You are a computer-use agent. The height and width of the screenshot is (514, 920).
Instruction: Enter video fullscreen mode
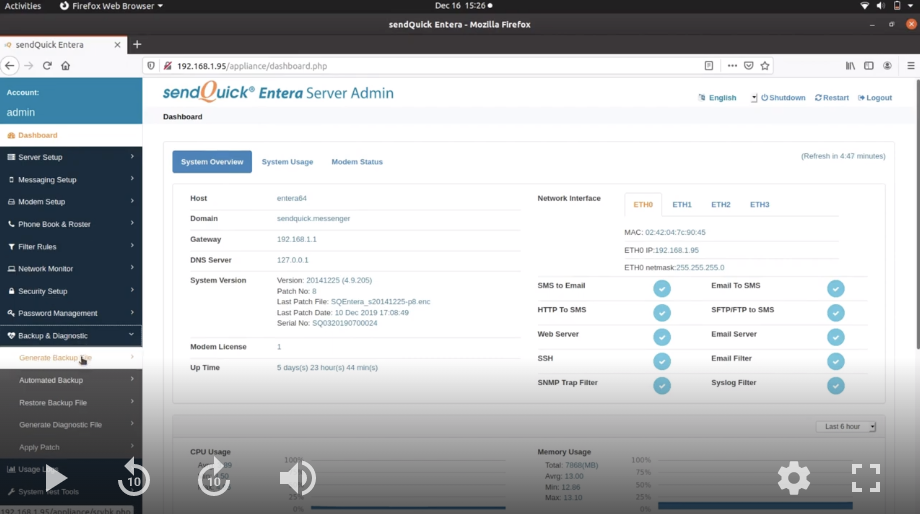tap(866, 478)
